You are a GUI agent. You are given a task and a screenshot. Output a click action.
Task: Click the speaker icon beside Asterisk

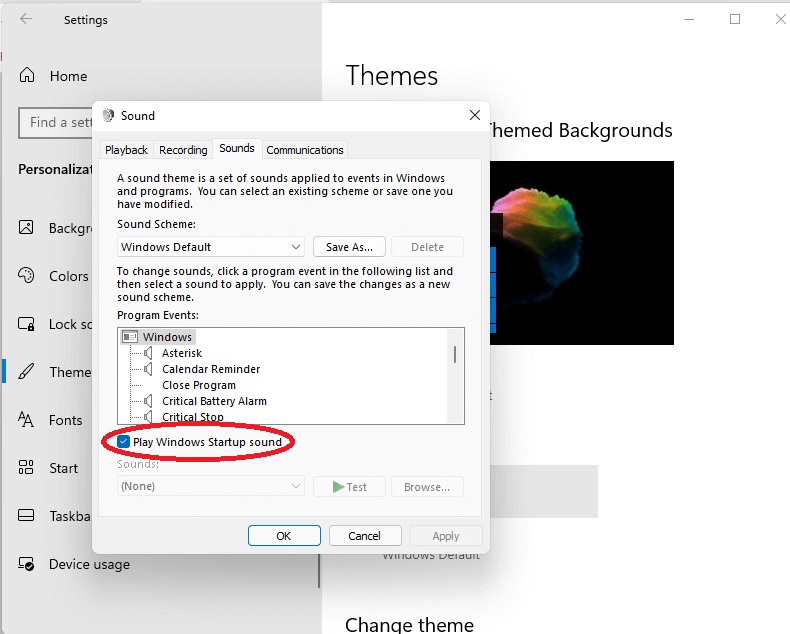pos(148,353)
